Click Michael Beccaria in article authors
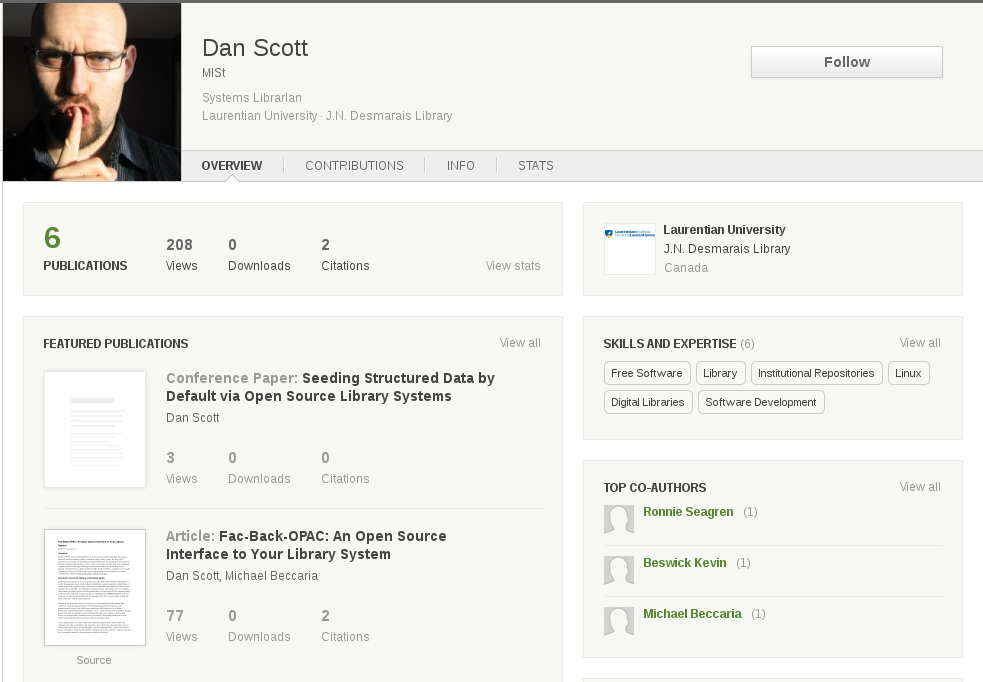This screenshot has height=682, width=983. pos(271,575)
